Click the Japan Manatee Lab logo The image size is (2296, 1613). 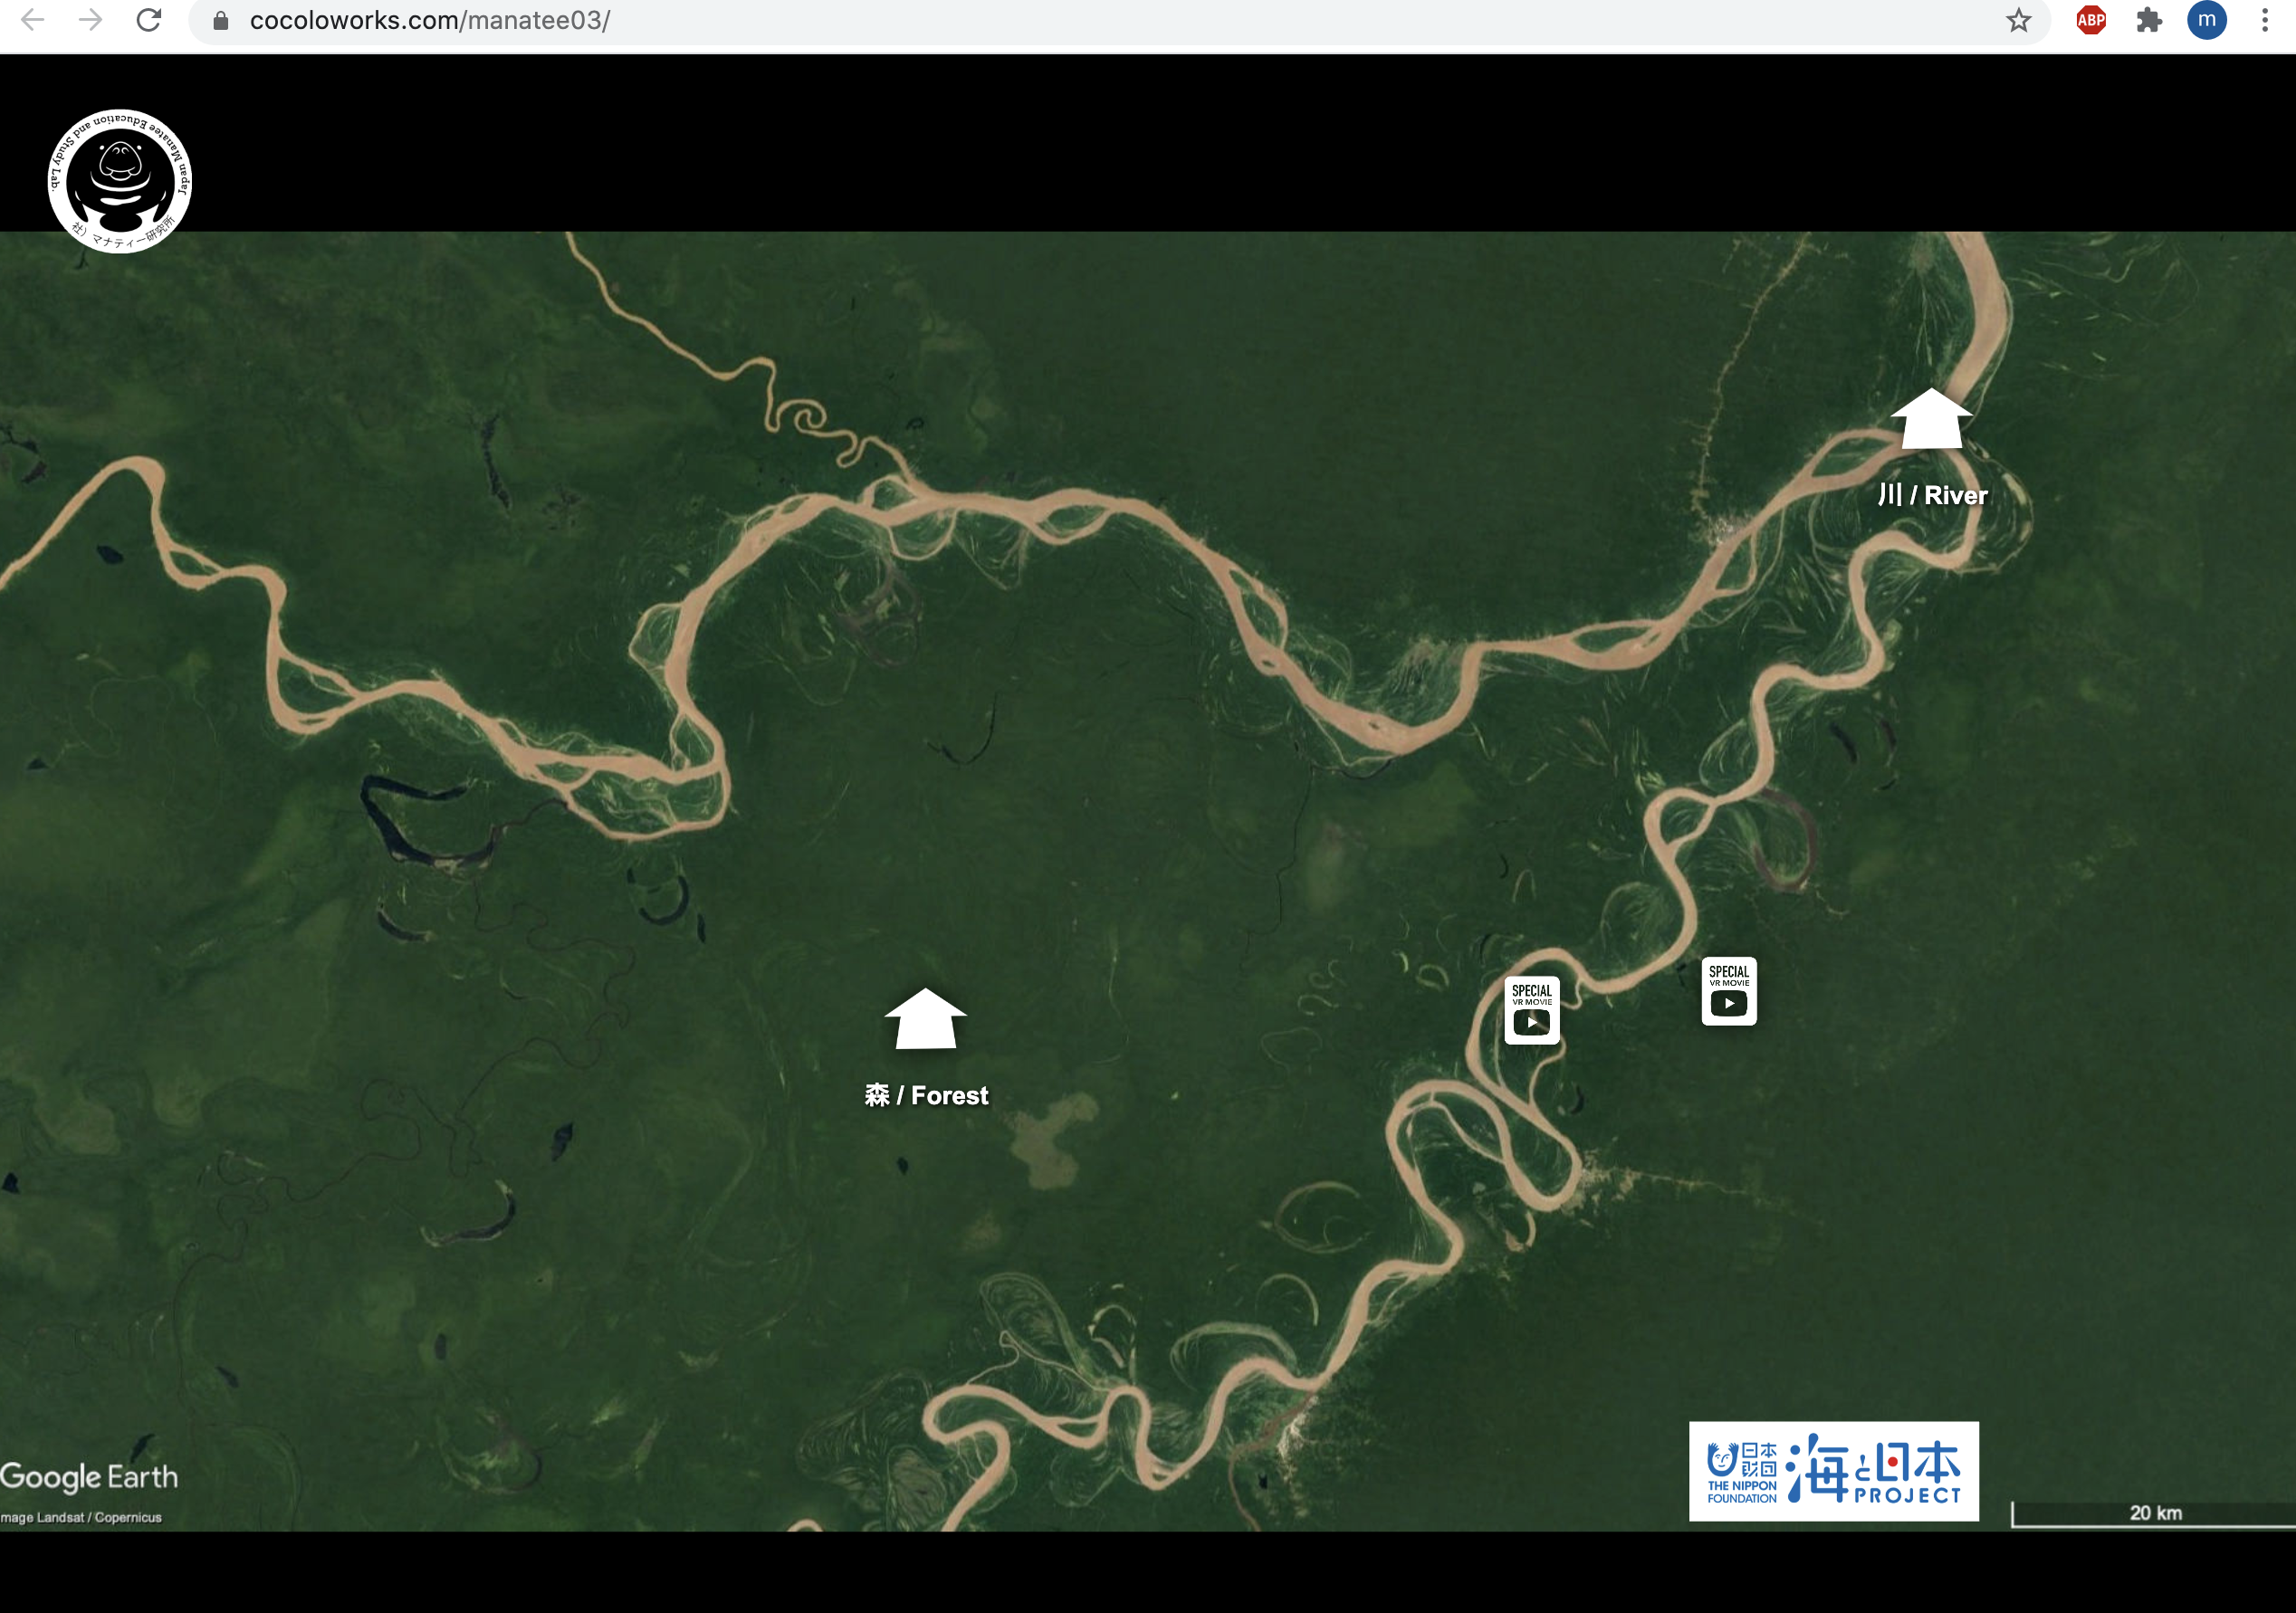tap(120, 181)
